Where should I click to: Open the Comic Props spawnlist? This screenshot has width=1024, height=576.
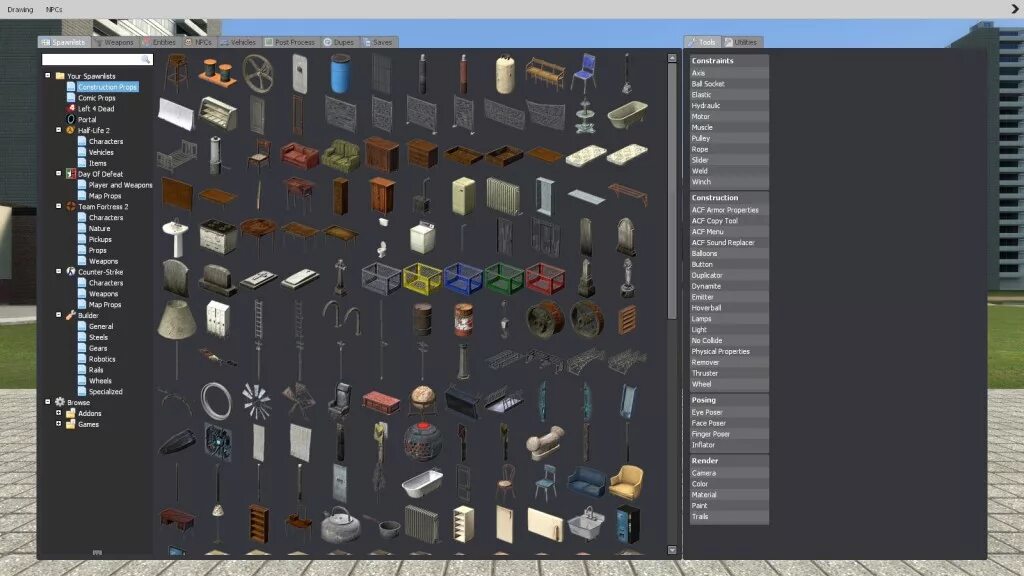point(97,98)
